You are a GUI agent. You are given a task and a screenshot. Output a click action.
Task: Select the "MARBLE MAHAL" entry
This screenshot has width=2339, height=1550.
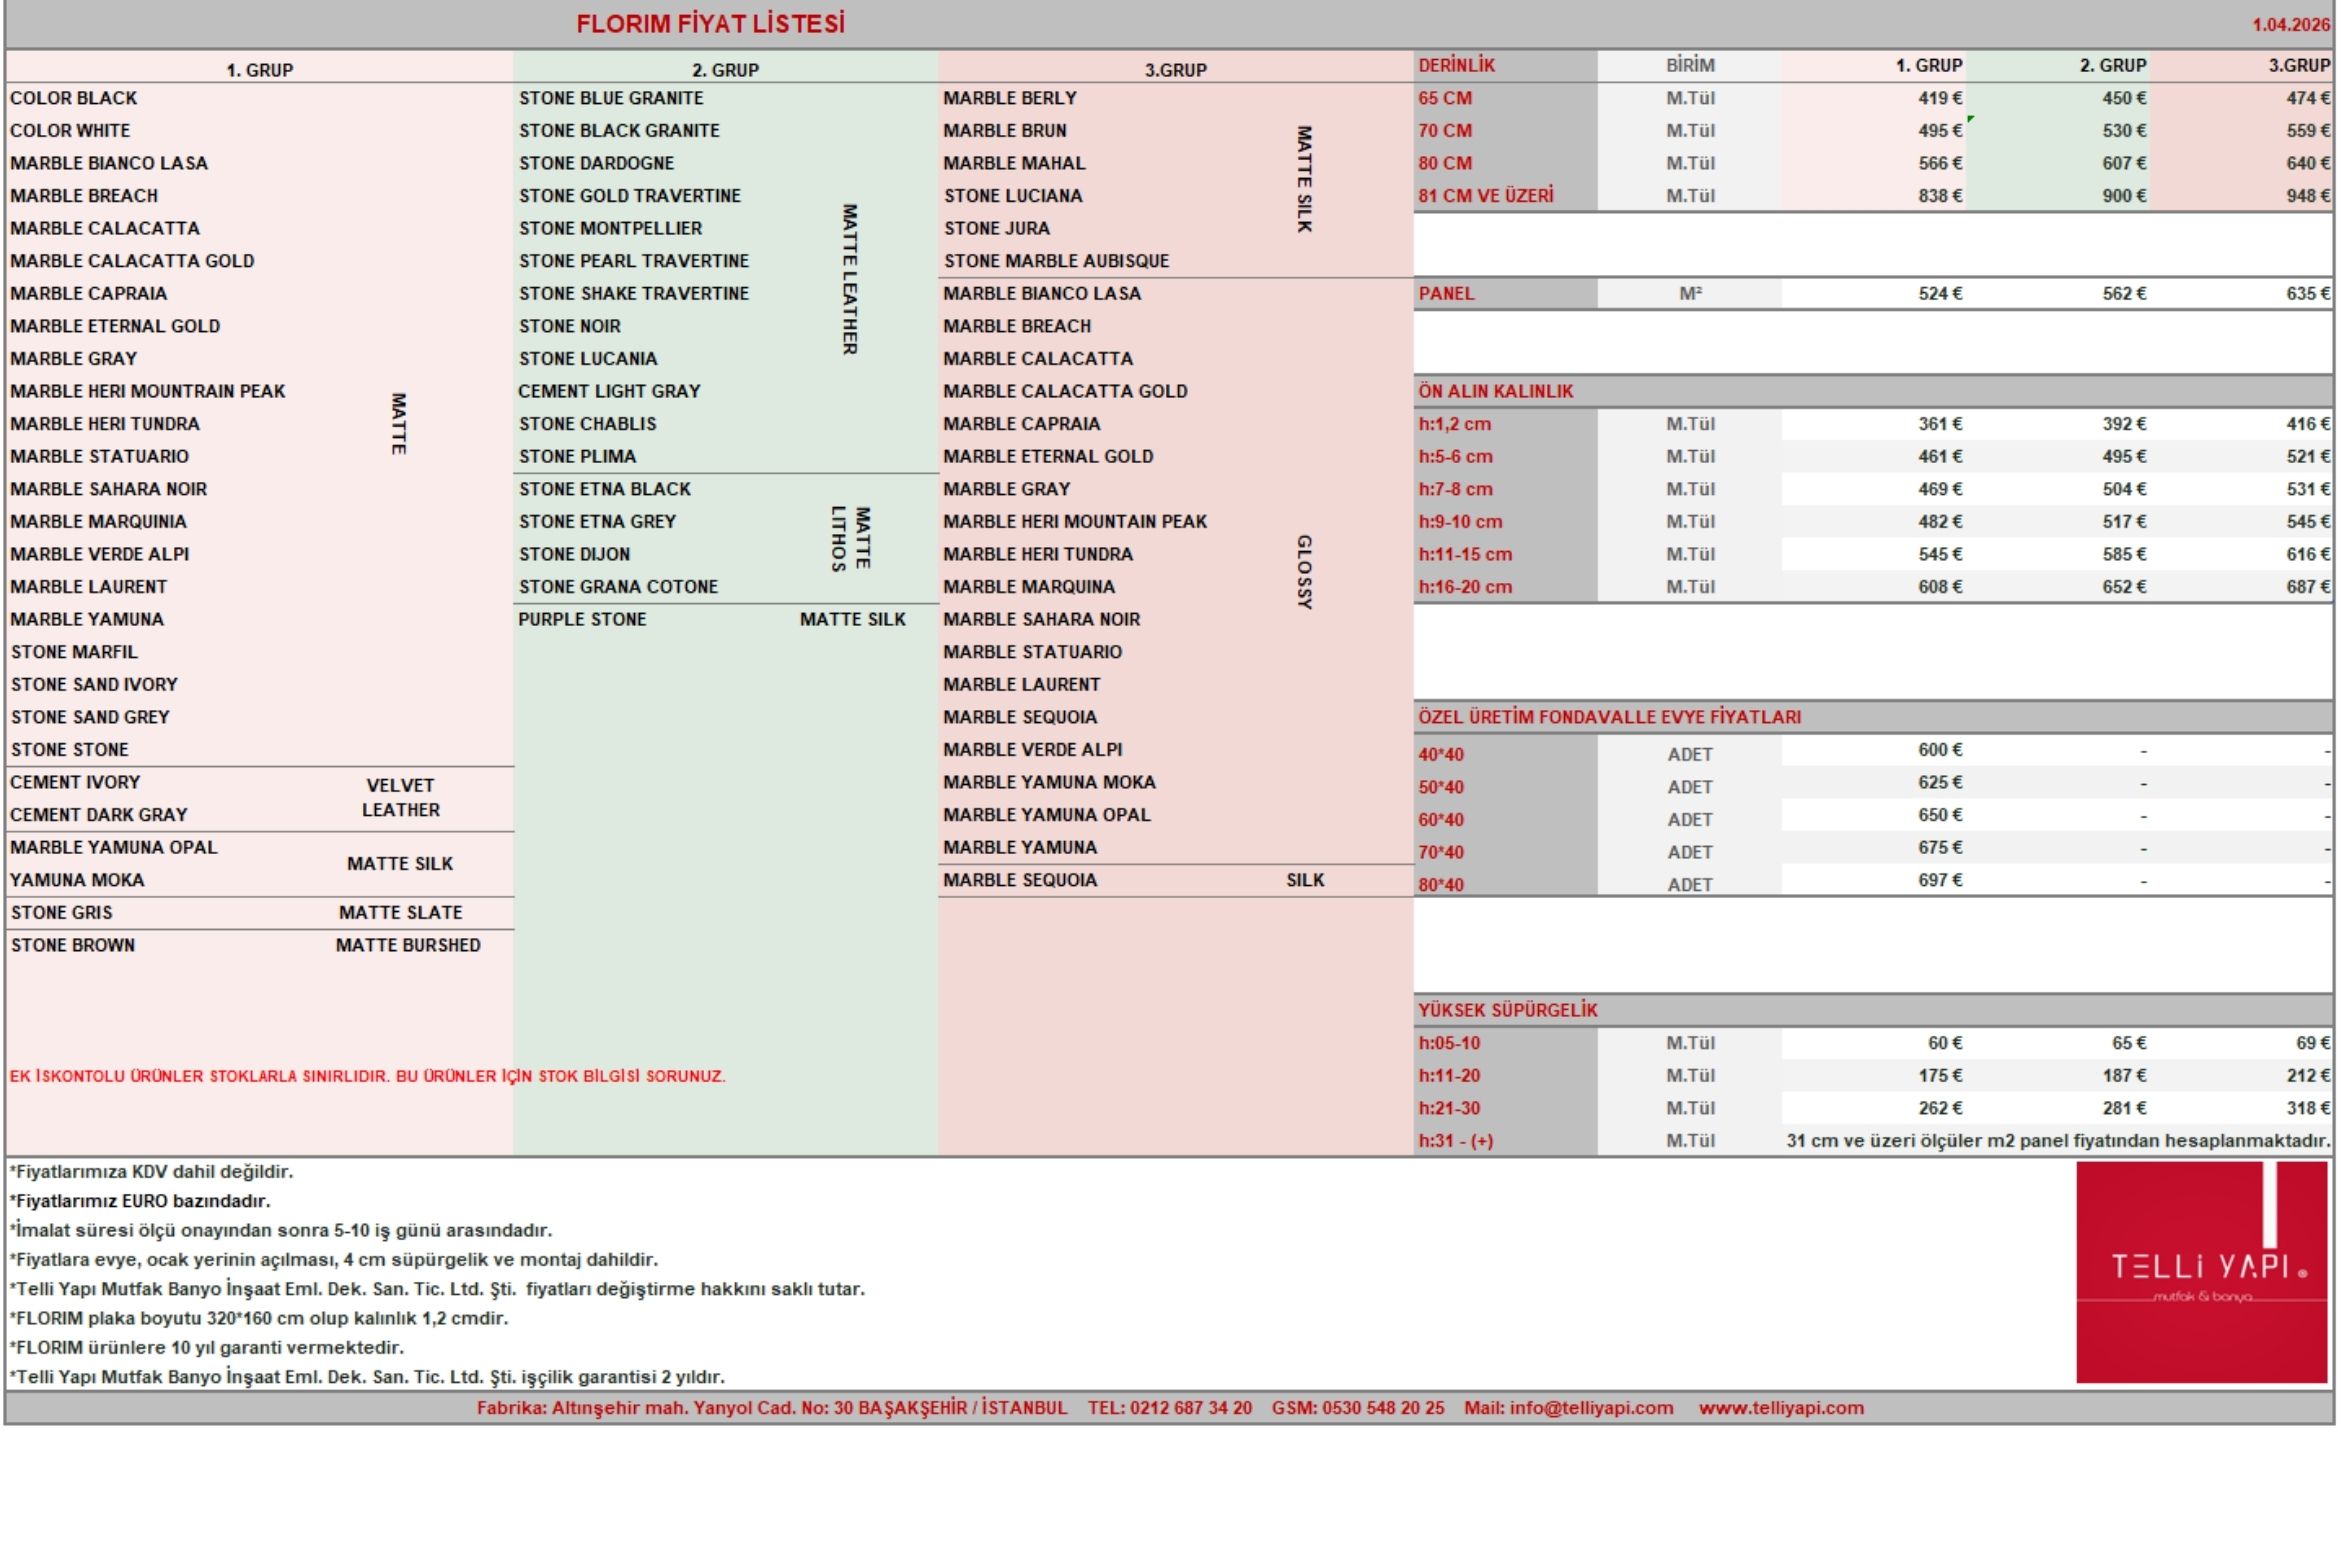pyautogui.click(x=1014, y=163)
